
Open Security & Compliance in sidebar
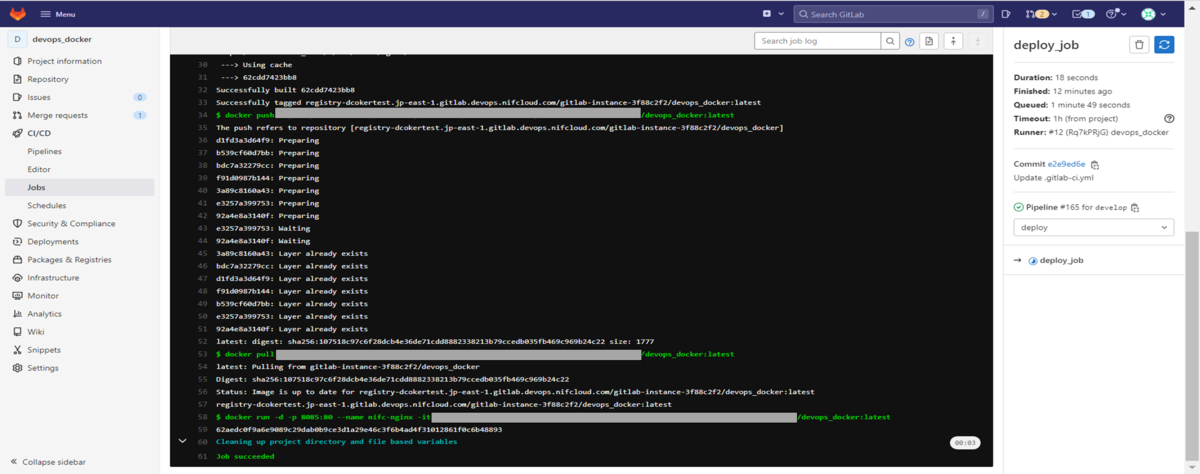pyautogui.click(x=80, y=223)
